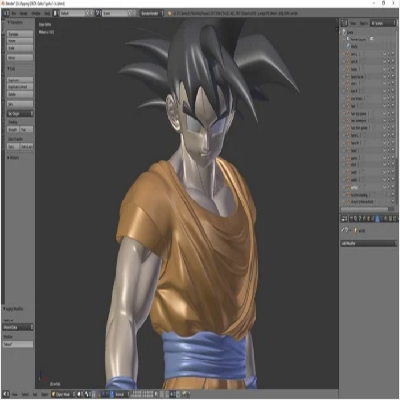
Task: Open the View menu in outliner header
Action: (353, 23)
